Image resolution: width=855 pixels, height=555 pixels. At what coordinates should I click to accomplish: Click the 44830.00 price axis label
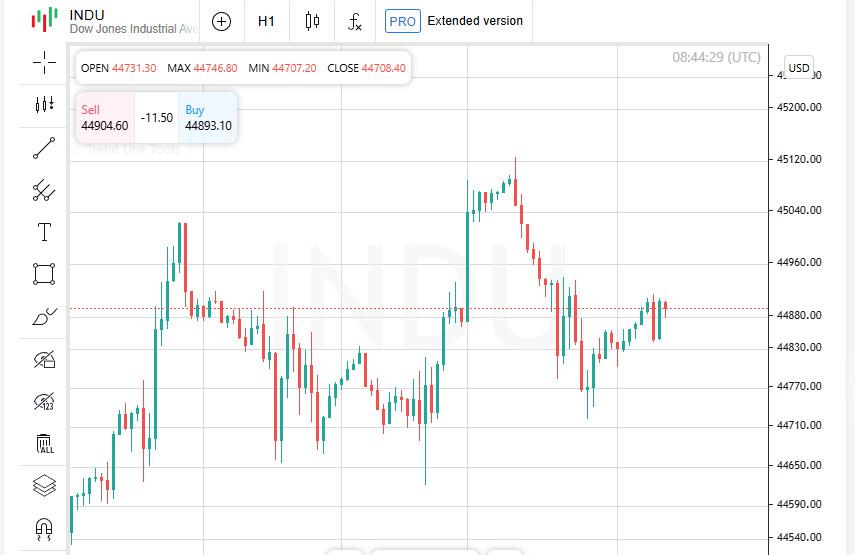(799, 347)
